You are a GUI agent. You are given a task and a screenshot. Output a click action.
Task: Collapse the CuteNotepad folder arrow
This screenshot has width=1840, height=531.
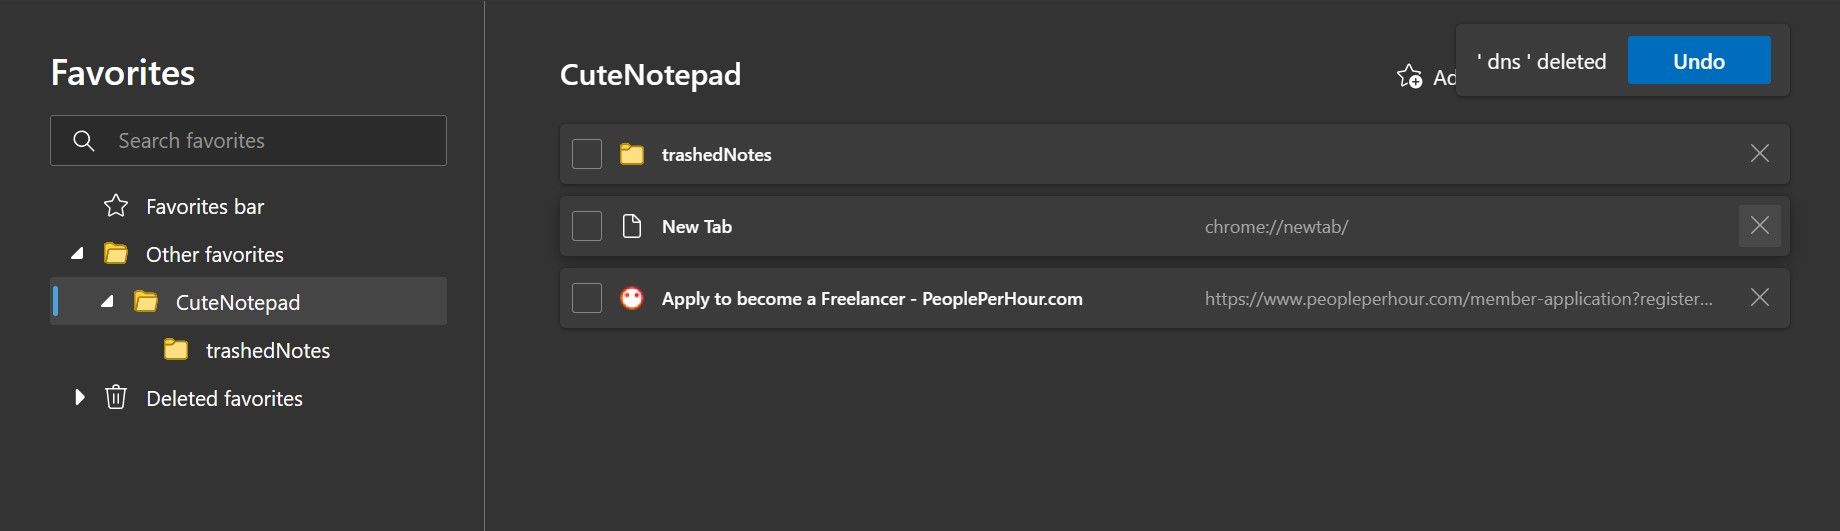108,302
